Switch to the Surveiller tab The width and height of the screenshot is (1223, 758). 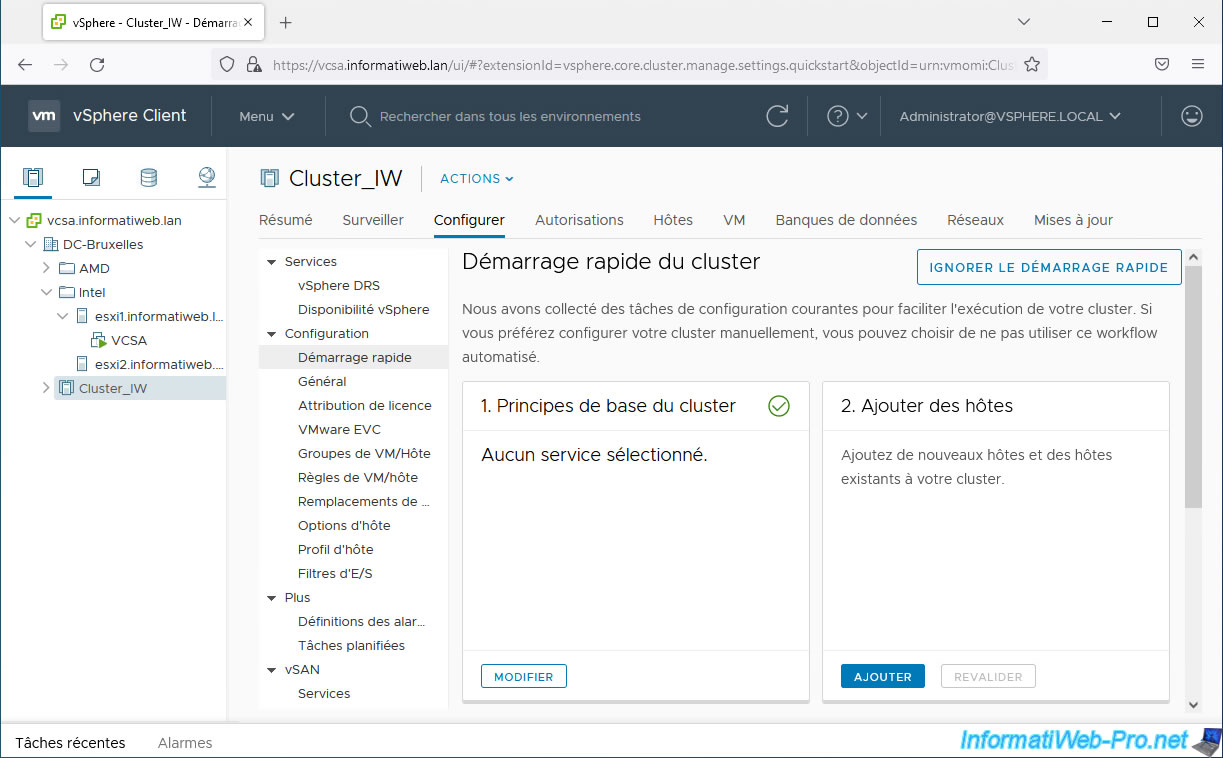(x=373, y=220)
